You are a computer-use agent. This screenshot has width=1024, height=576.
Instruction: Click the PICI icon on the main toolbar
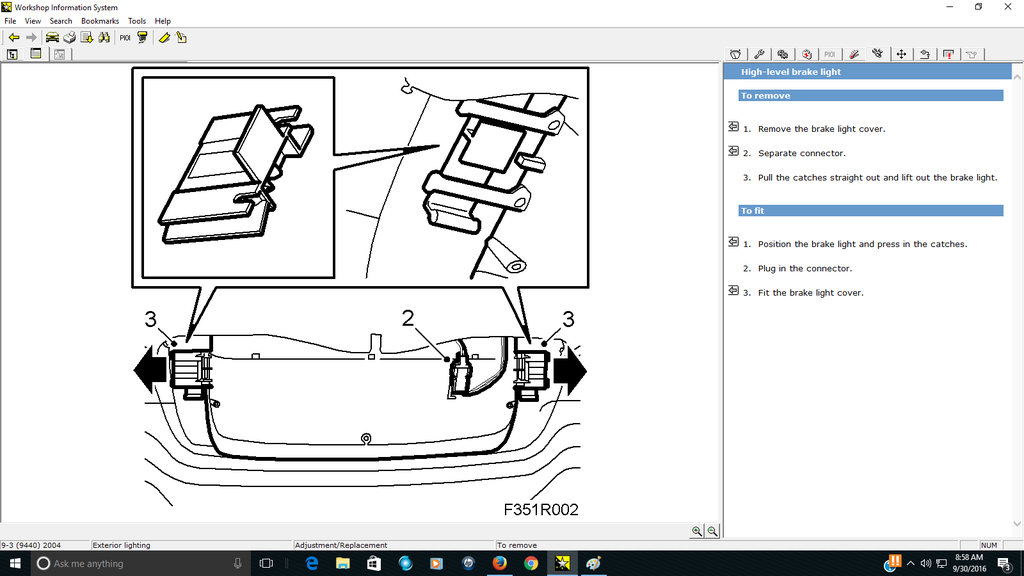pyautogui.click(x=125, y=37)
